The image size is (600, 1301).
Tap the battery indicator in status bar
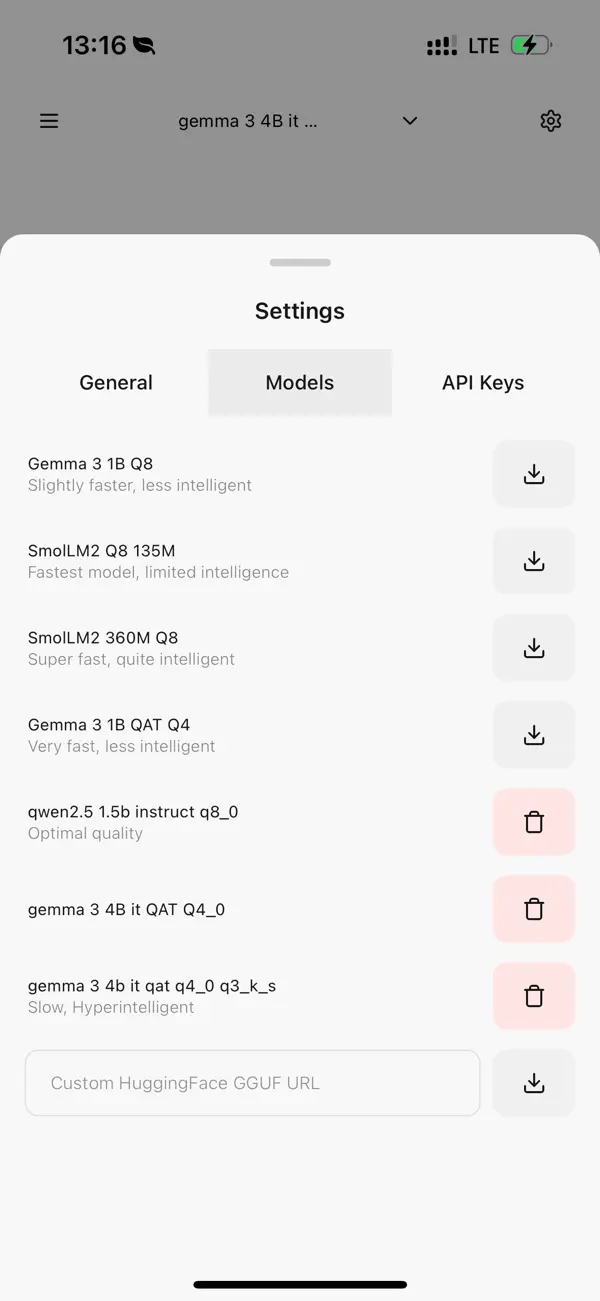point(531,45)
